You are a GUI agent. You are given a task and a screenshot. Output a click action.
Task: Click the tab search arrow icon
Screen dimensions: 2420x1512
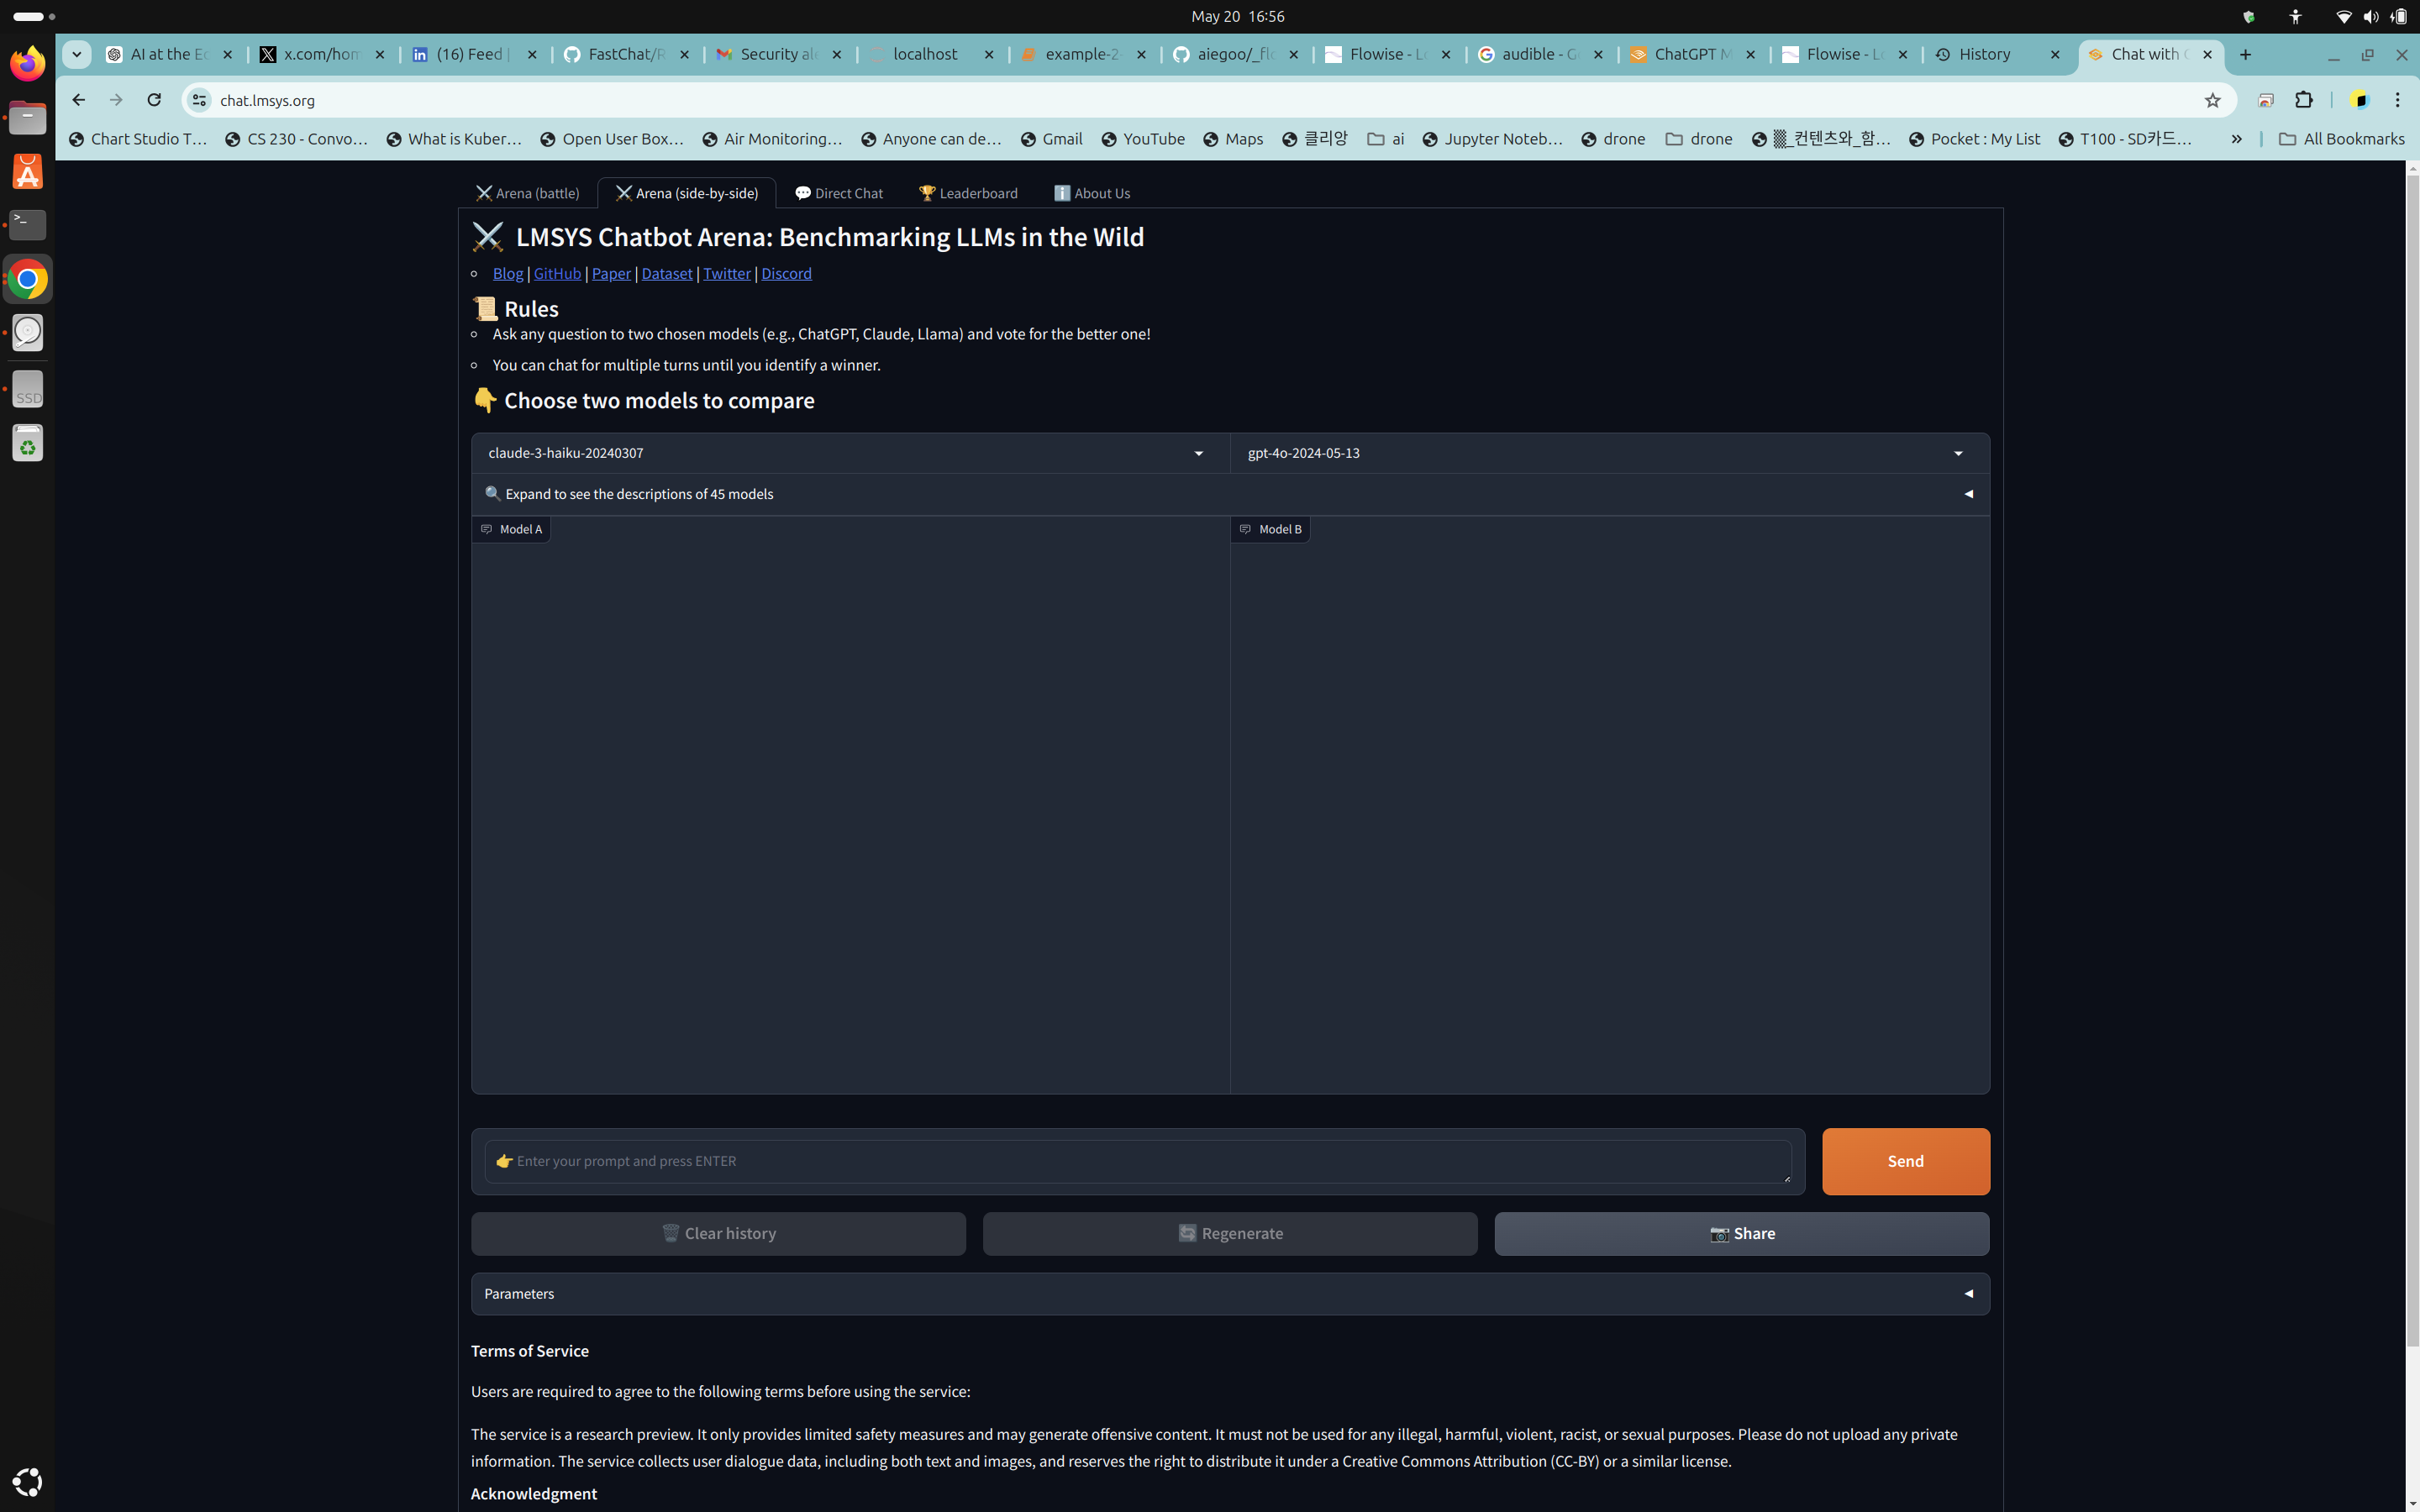77,54
